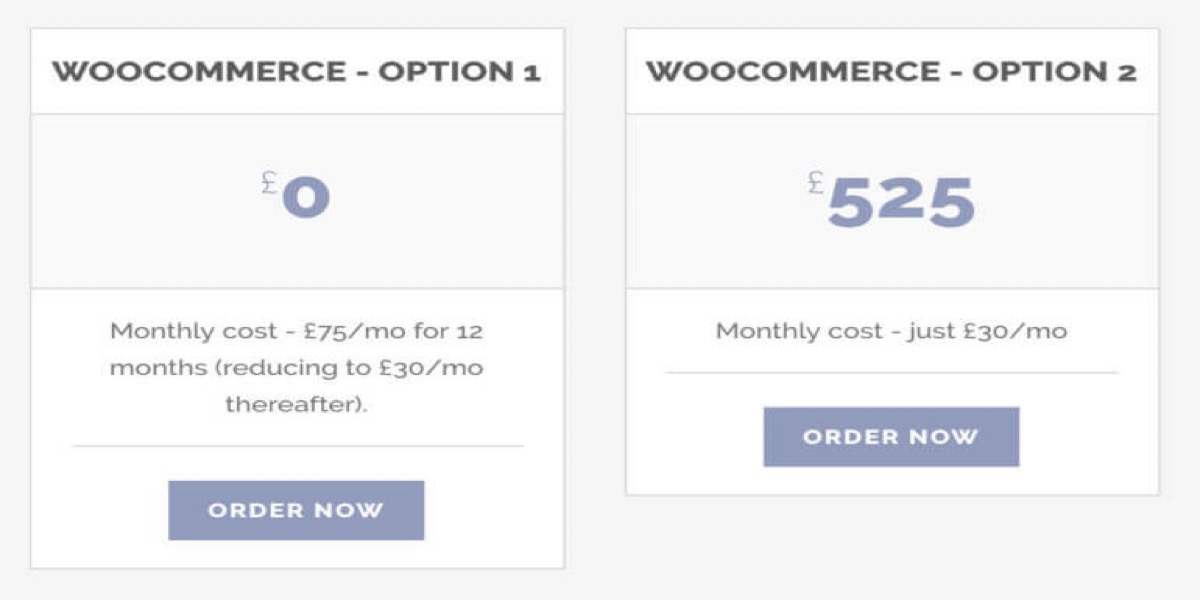
Task: Click the large 525 price figure
Action: (x=901, y=201)
